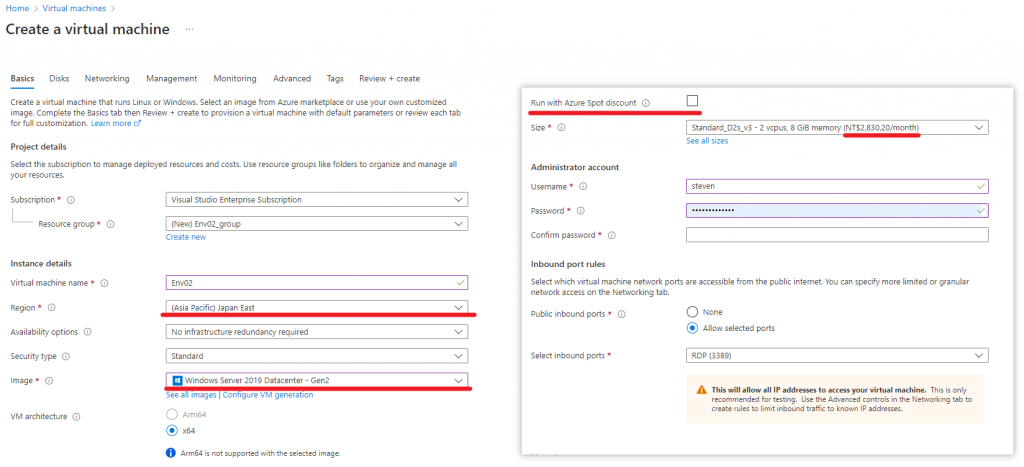Screen dimensions: 1024x467
Task: Select Allow selected ports radio button
Action: pyautogui.click(x=692, y=328)
